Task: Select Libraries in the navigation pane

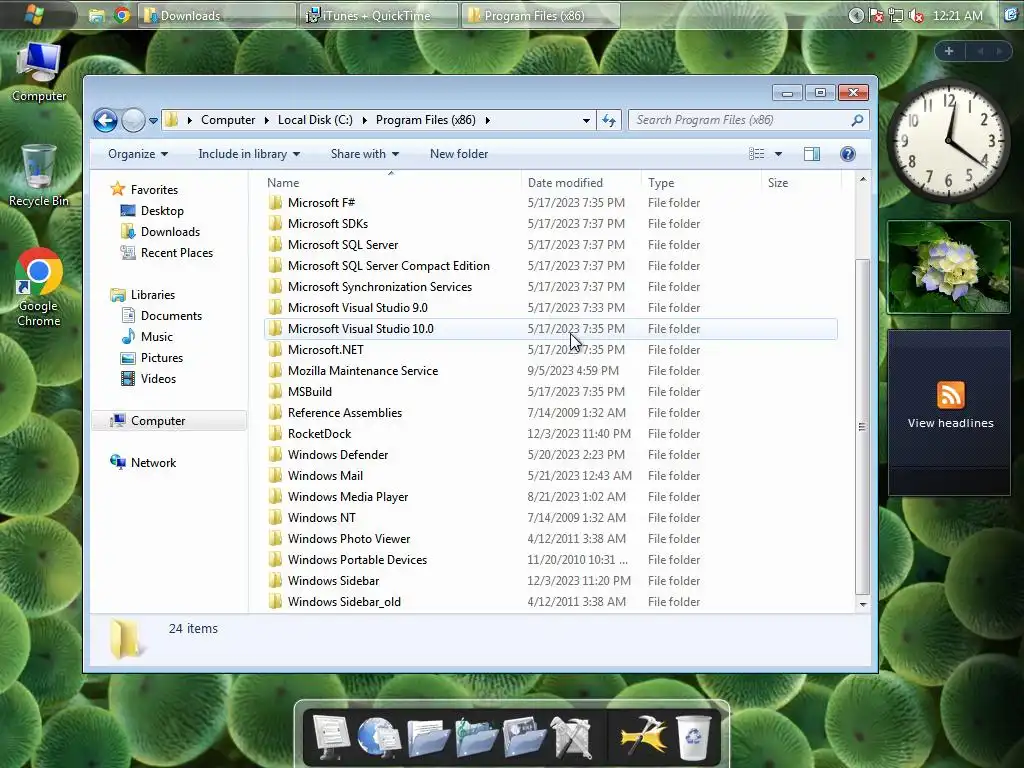Action: 153,295
